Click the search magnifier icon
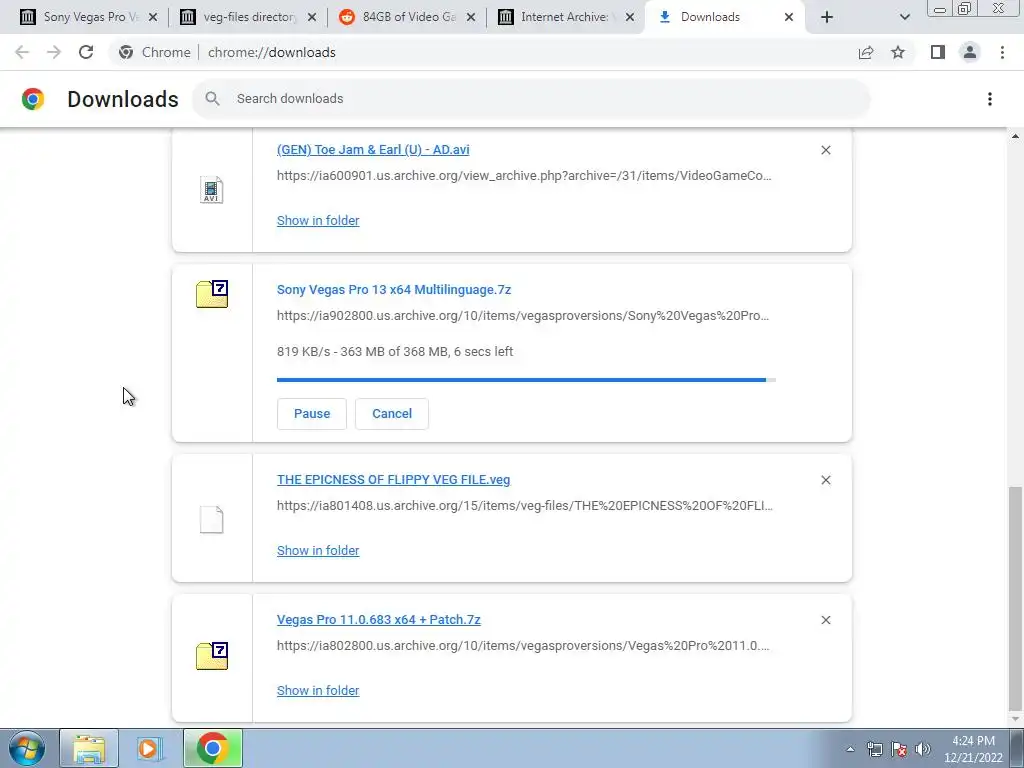 (212, 99)
